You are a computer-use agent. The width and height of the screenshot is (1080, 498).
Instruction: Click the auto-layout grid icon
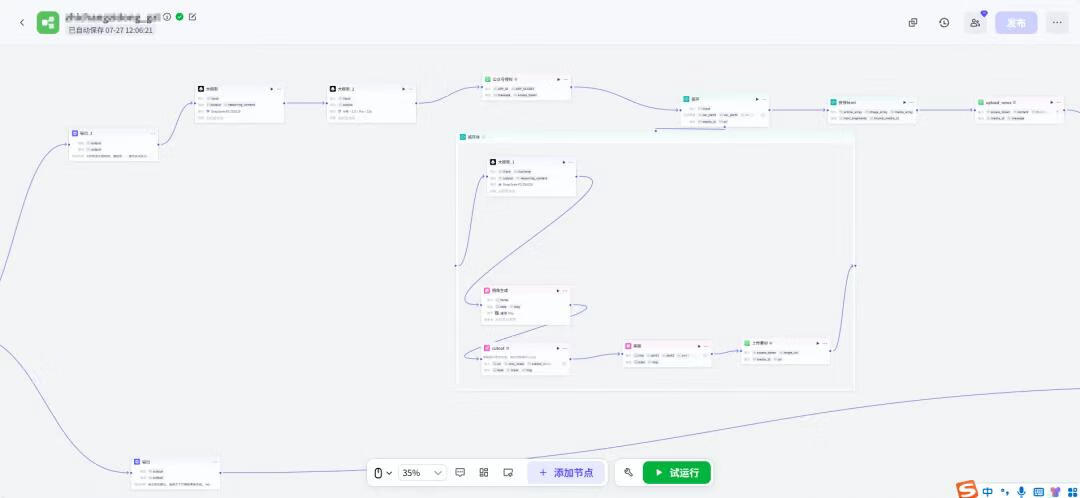484,472
